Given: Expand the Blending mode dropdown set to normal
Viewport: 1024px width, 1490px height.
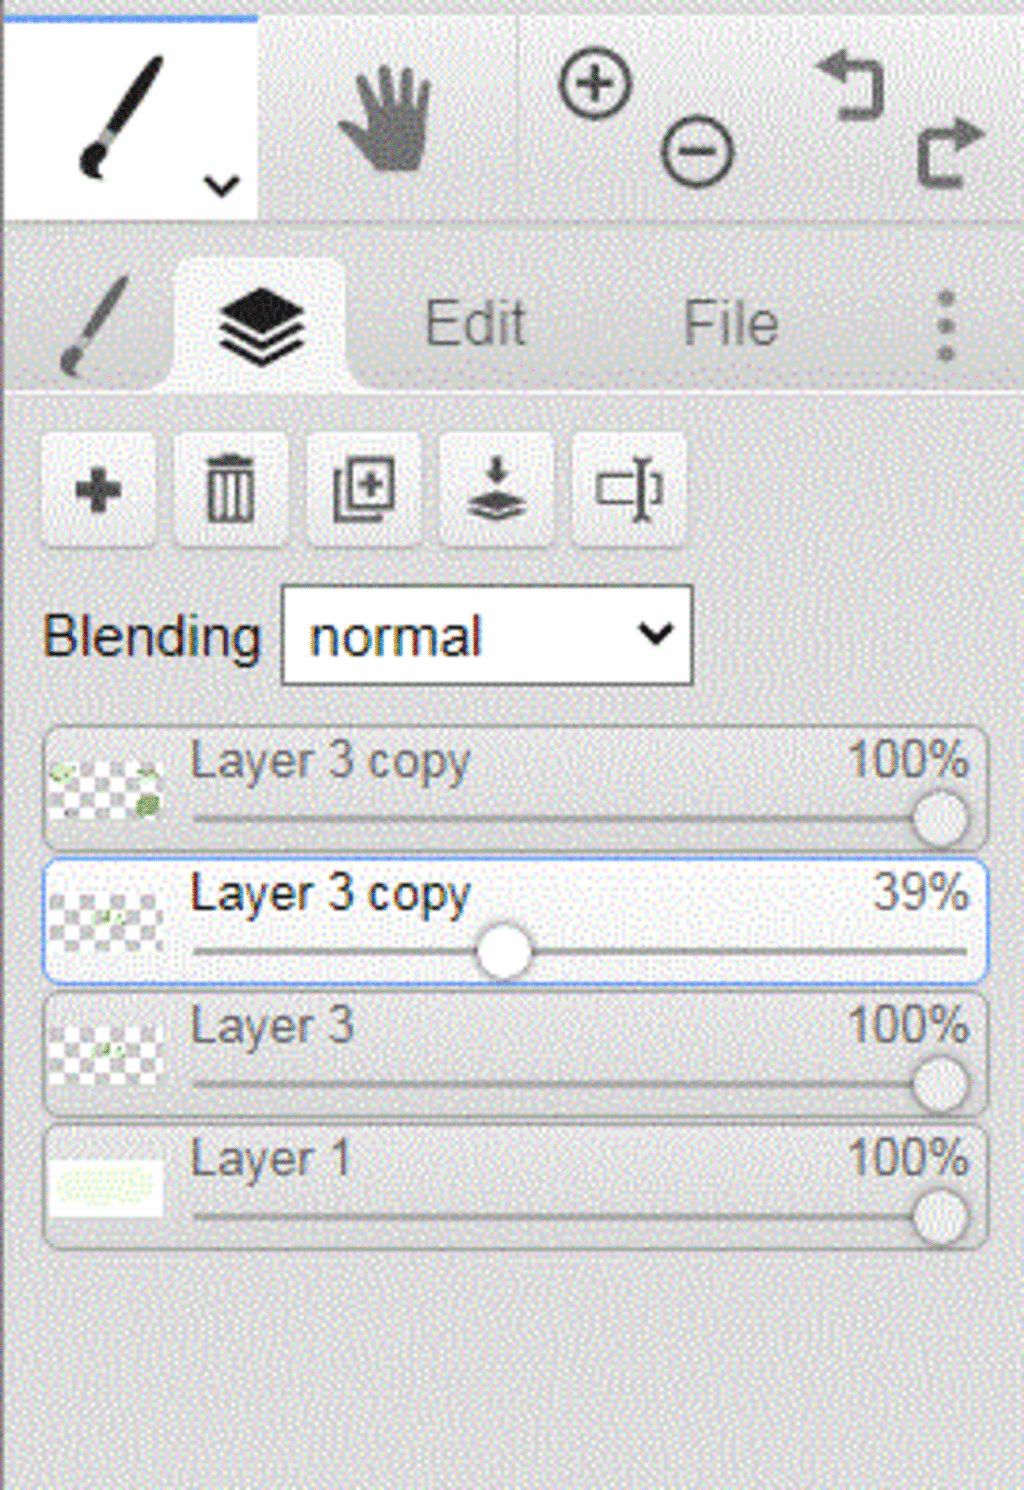Looking at the screenshot, I should point(487,635).
